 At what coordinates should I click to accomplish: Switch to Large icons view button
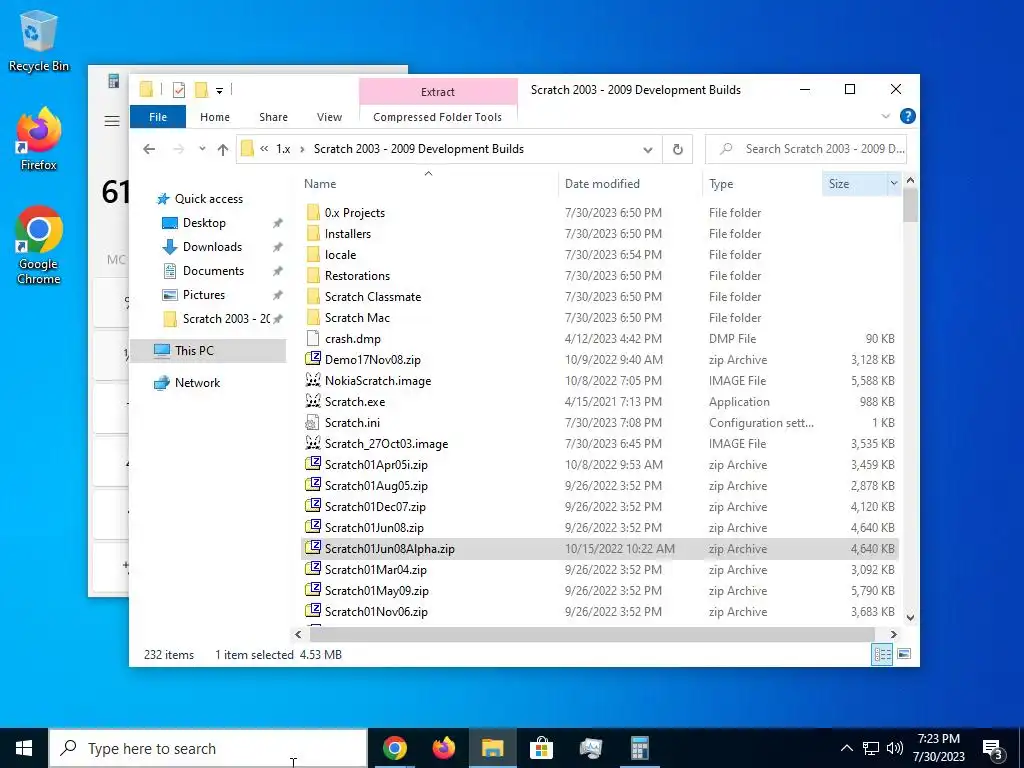pyautogui.click(x=904, y=654)
